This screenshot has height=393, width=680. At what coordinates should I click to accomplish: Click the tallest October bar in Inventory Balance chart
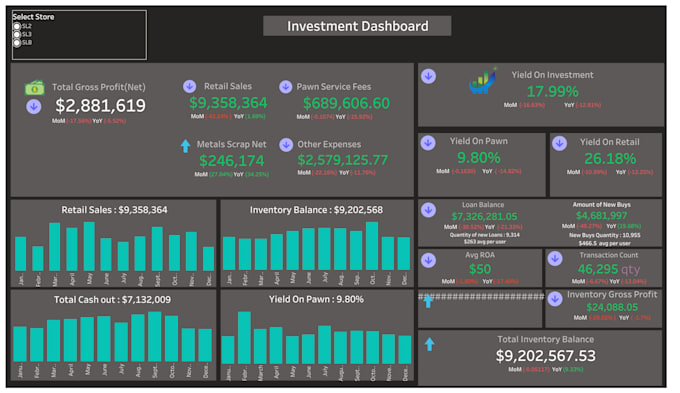click(372, 246)
